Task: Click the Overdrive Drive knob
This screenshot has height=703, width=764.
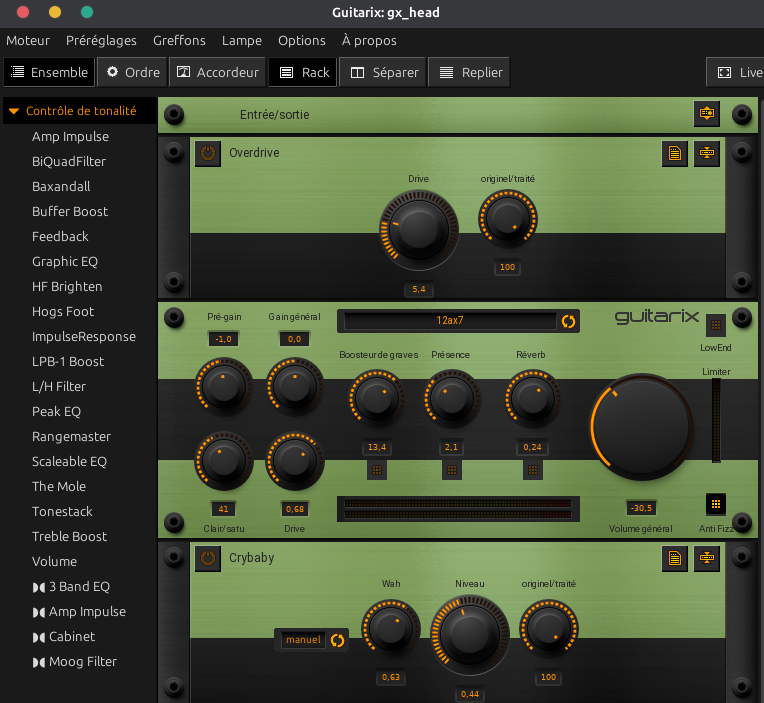Action: click(x=419, y=229)
